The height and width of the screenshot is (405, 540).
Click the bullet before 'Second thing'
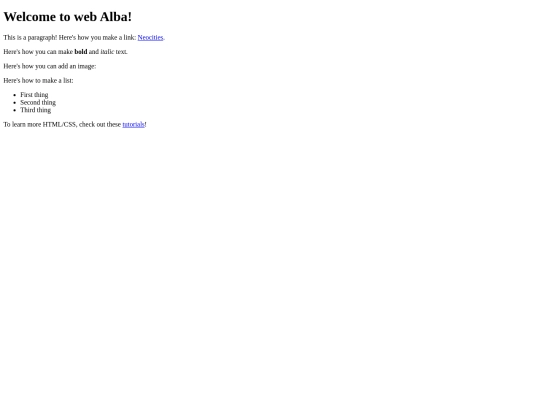click(x=14, y=103)
